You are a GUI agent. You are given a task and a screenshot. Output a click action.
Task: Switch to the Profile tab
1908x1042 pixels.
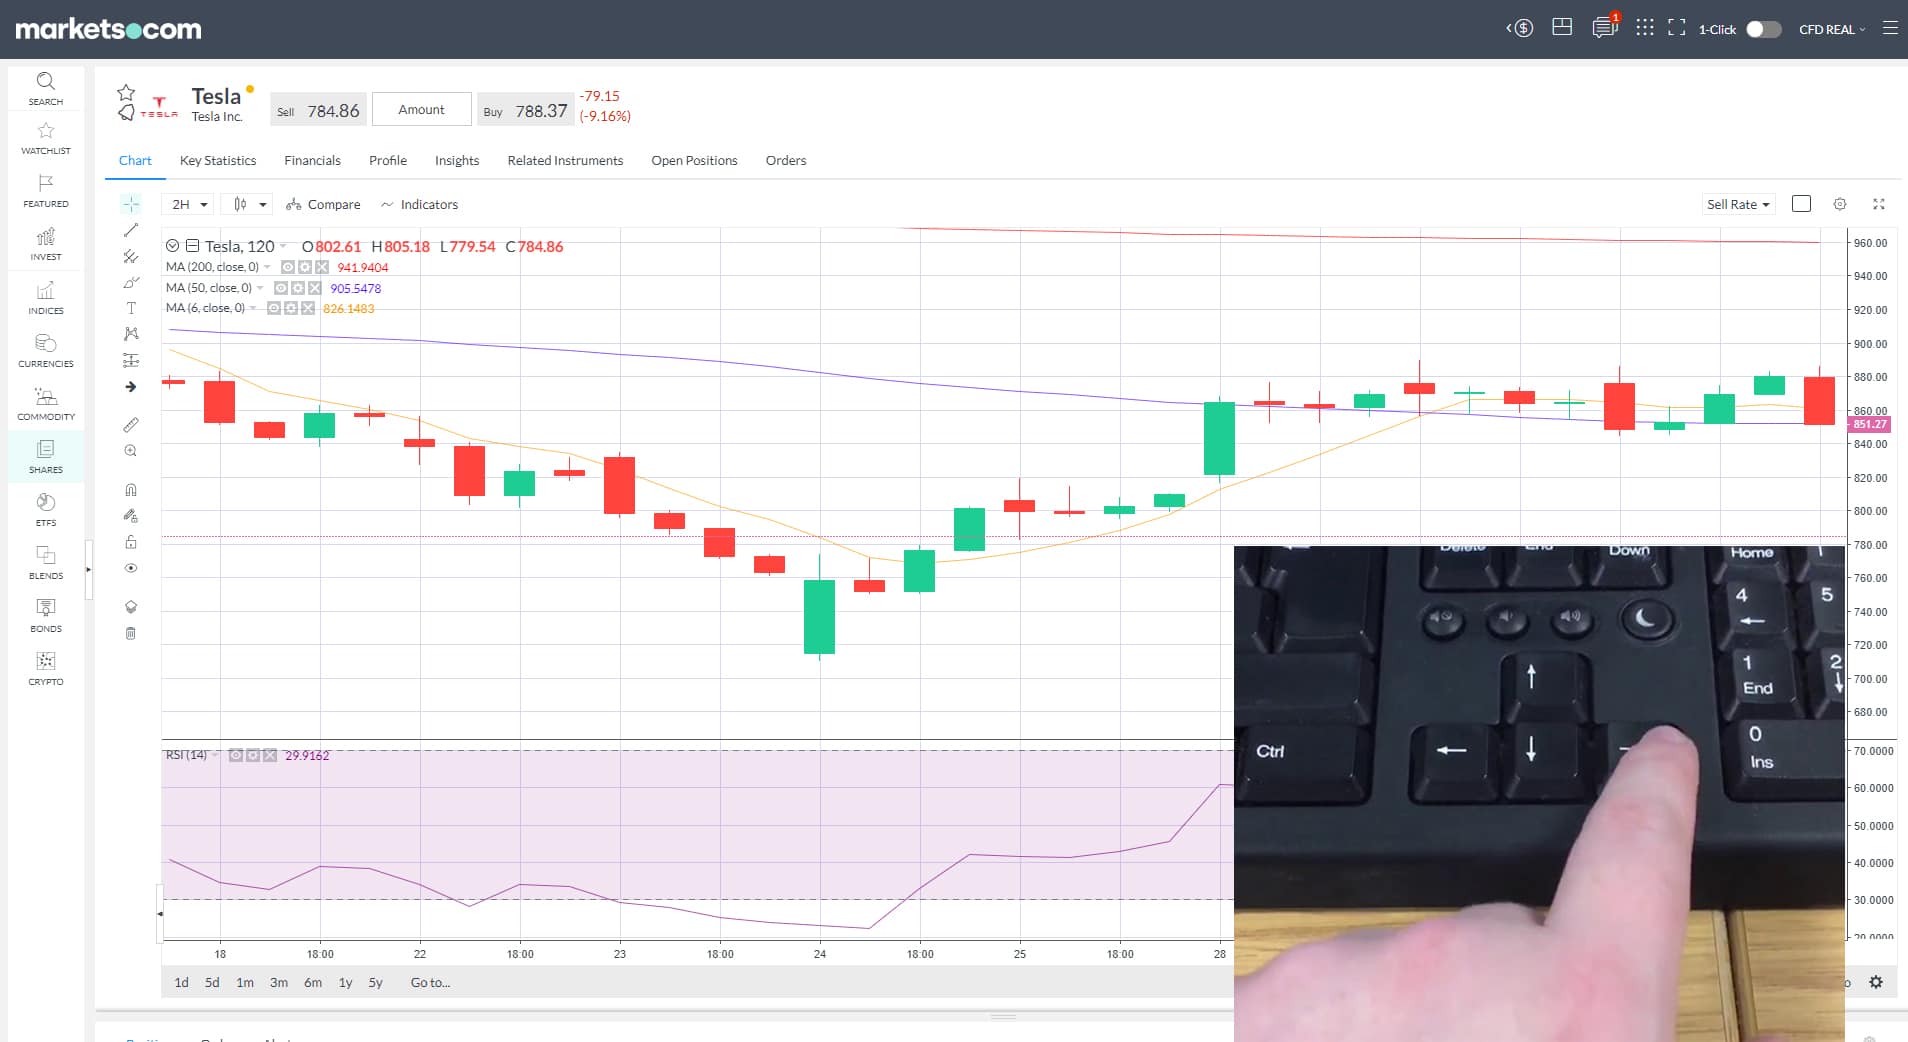point(388,160)
